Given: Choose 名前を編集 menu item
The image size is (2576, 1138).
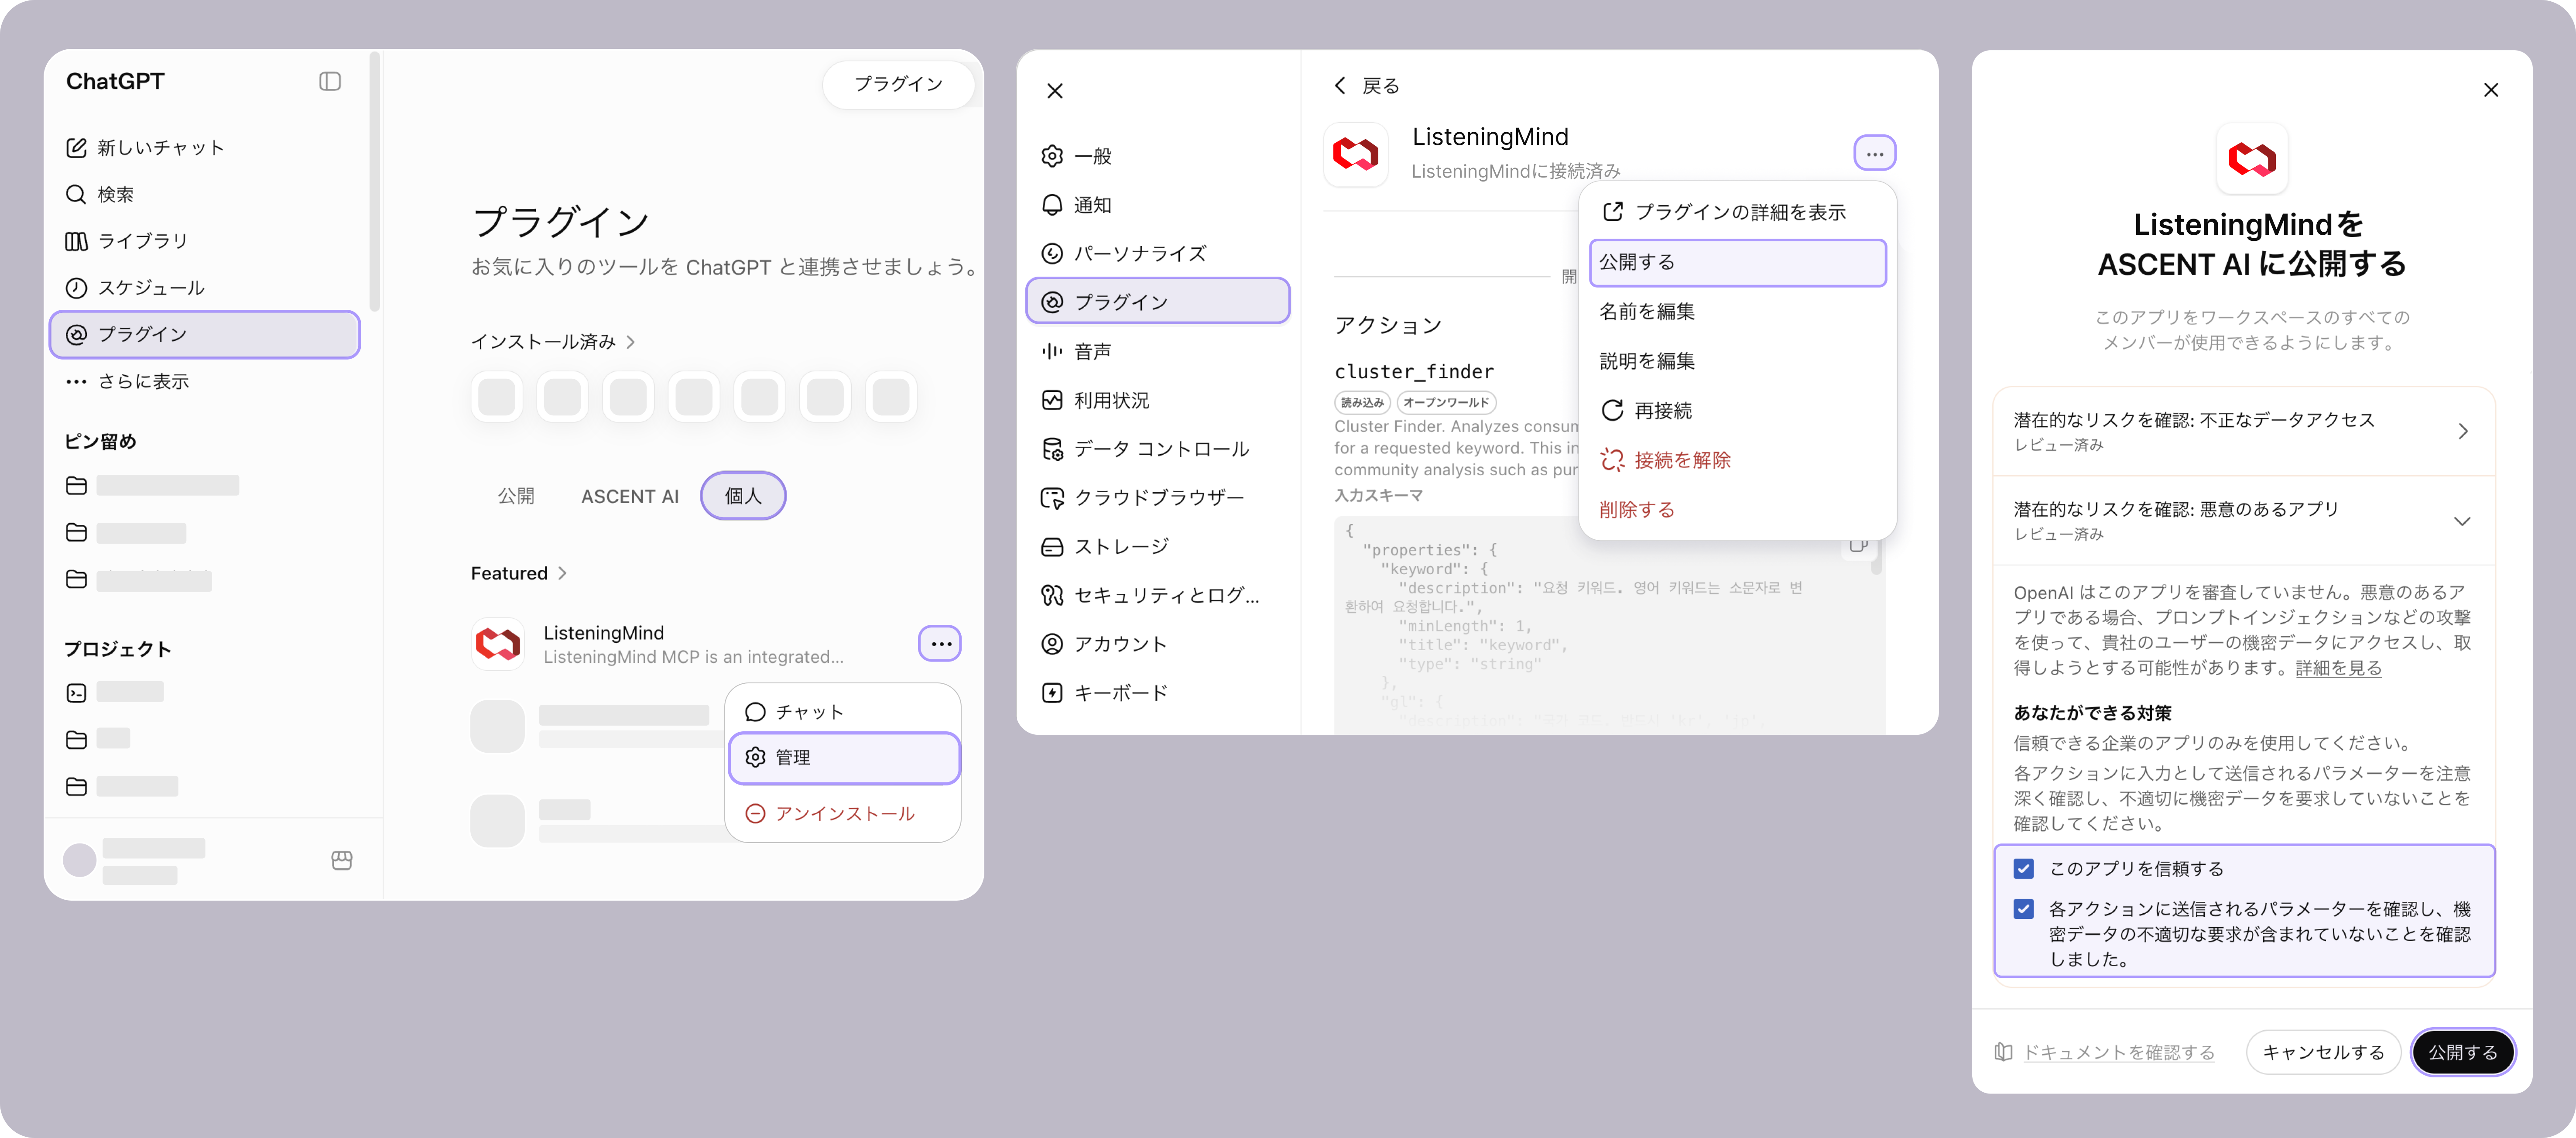Looking at the screenshot, I should [x=1737, y=312].
